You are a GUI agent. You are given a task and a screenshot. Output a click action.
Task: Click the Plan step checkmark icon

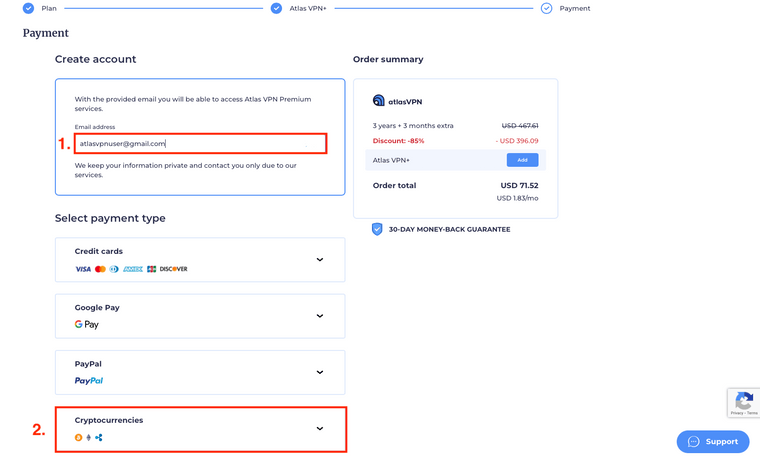click(x=29, y=8)
